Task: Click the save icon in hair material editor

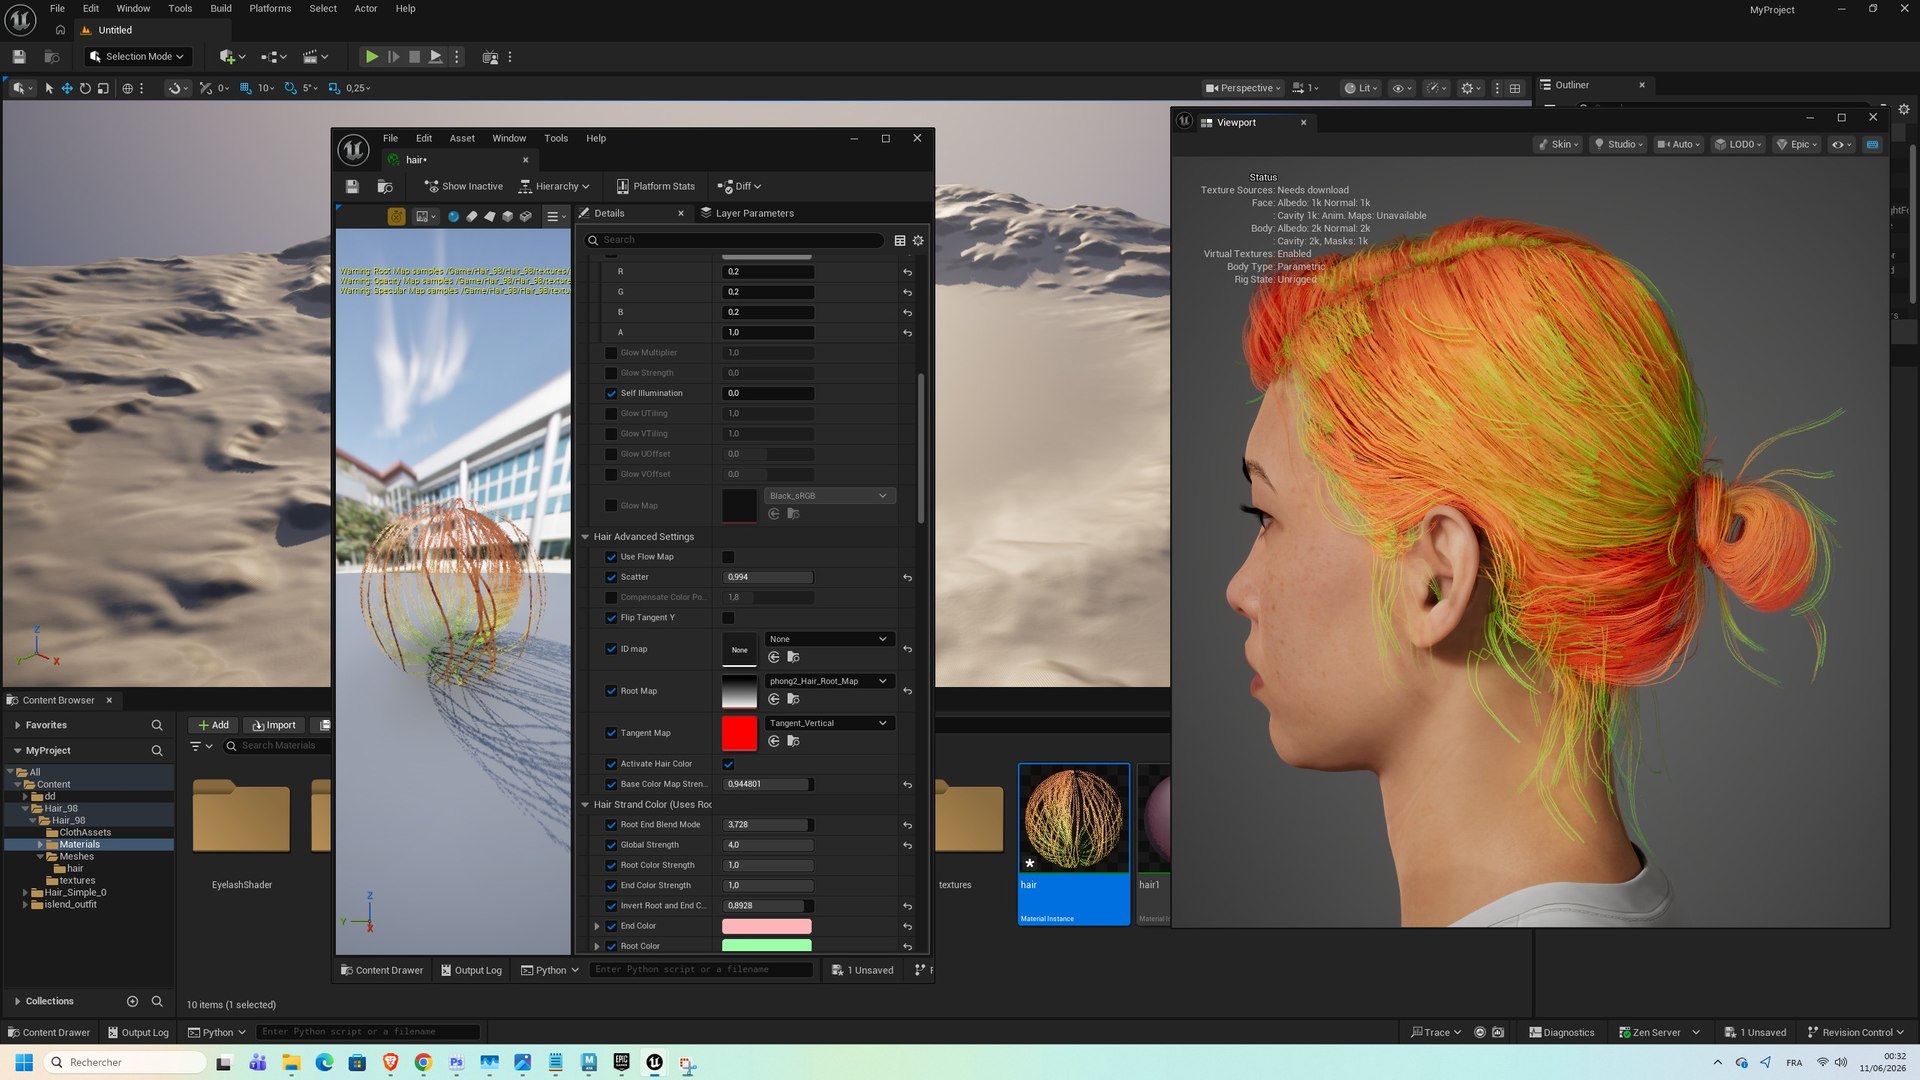Action: click(x=352, y=186)
